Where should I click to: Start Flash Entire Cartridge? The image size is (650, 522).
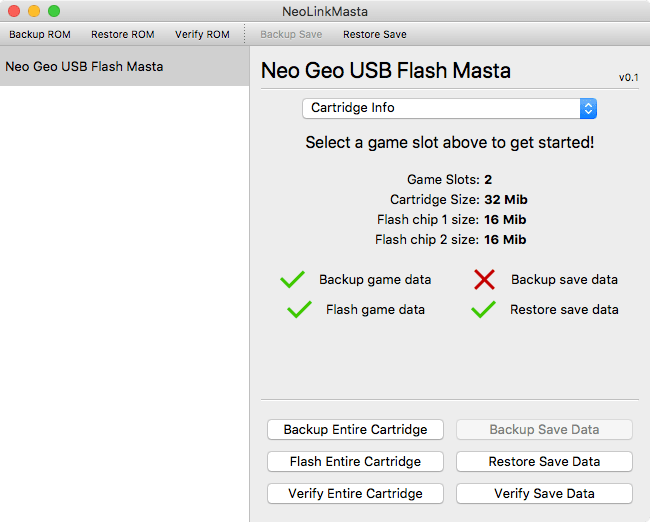355,461
